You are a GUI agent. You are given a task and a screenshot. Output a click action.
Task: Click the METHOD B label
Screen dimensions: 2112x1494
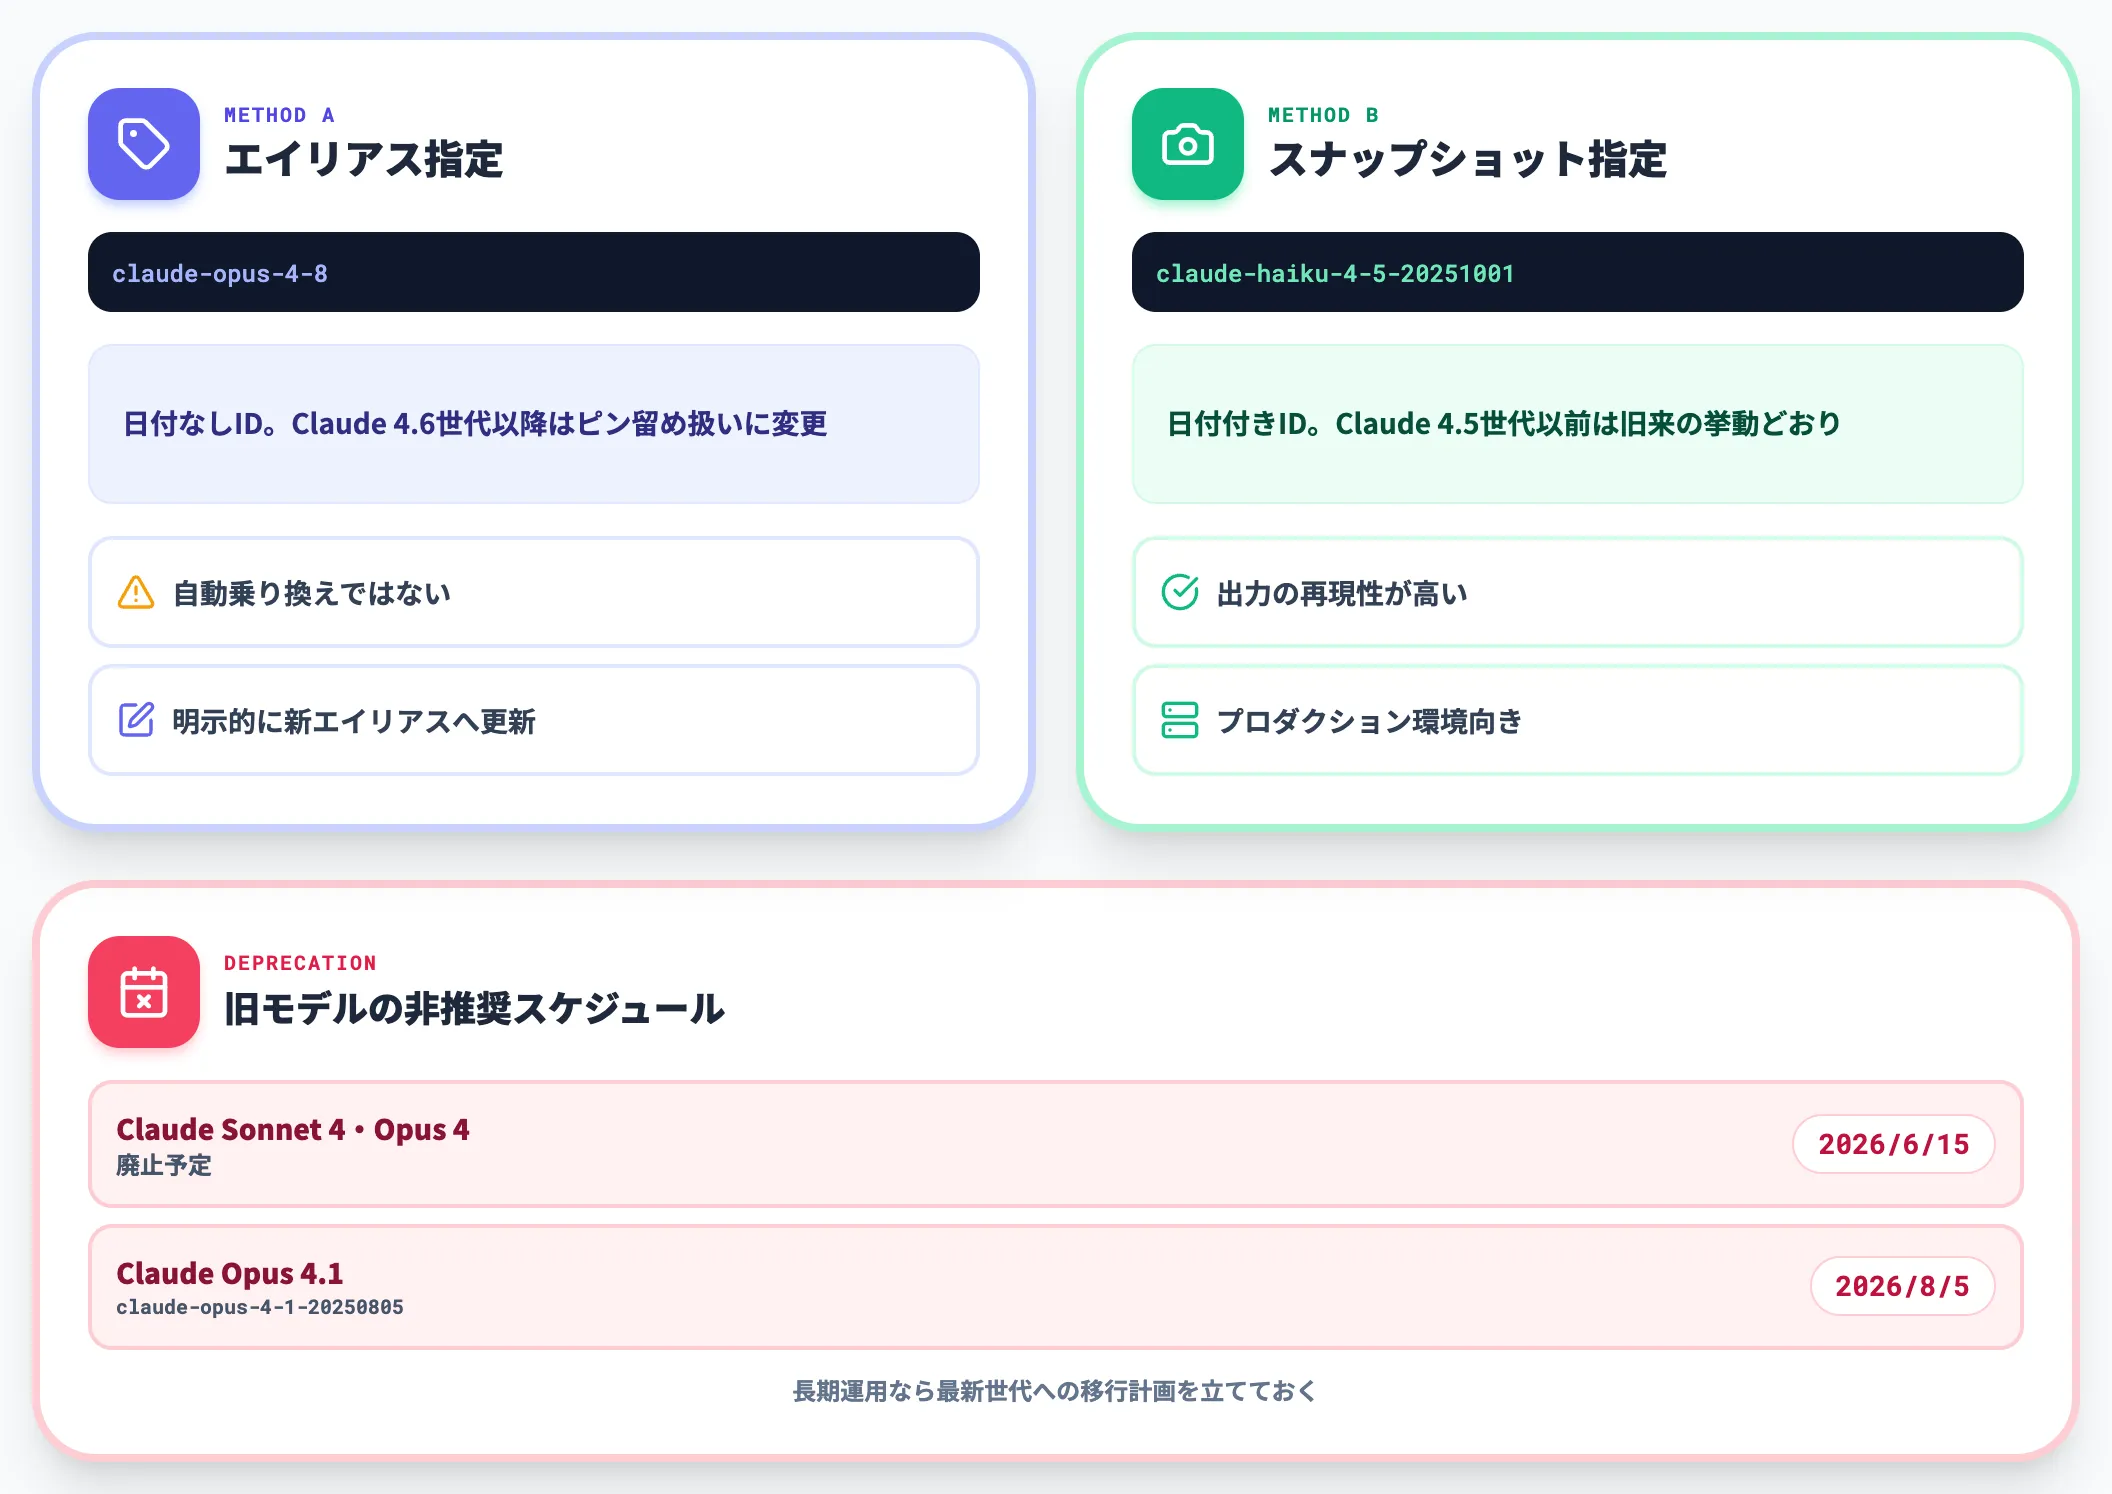1324,115
